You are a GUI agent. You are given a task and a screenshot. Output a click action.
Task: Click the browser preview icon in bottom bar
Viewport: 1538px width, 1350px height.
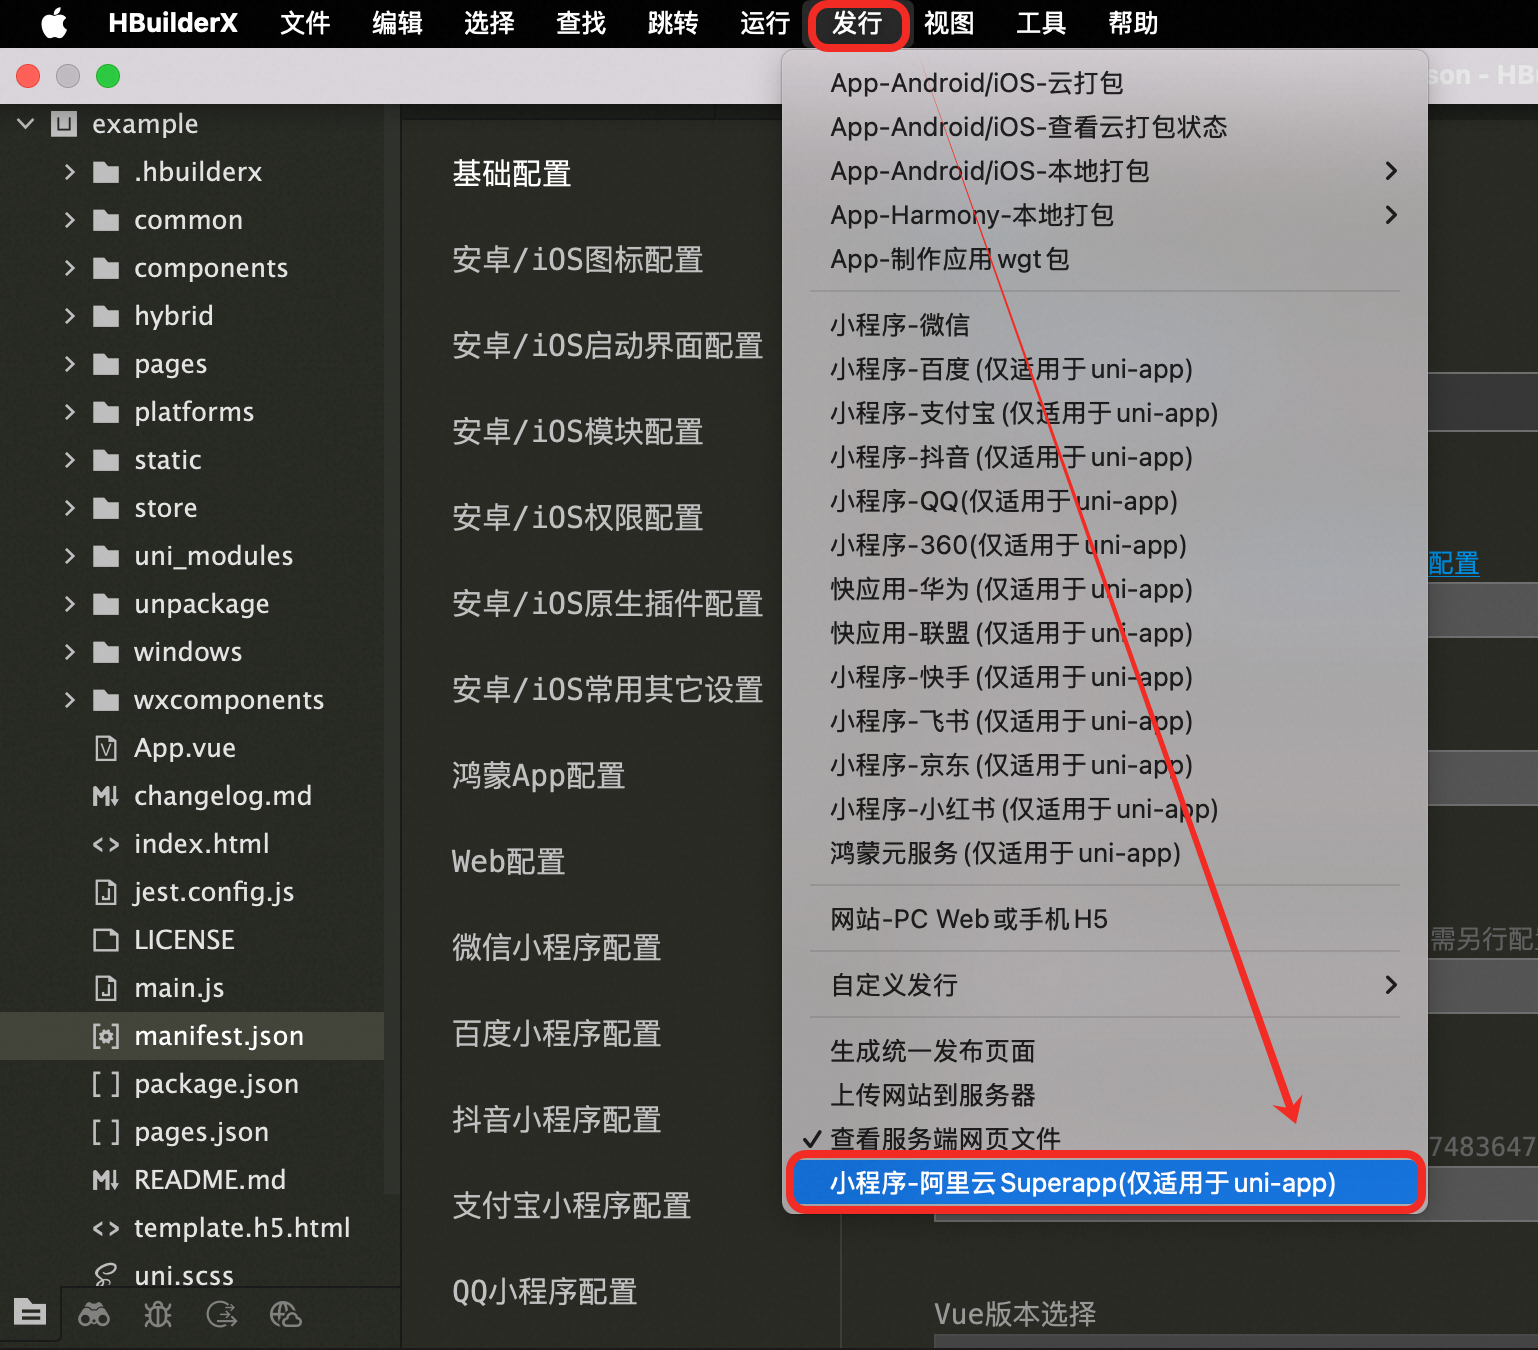click(x=285, y=1314)
